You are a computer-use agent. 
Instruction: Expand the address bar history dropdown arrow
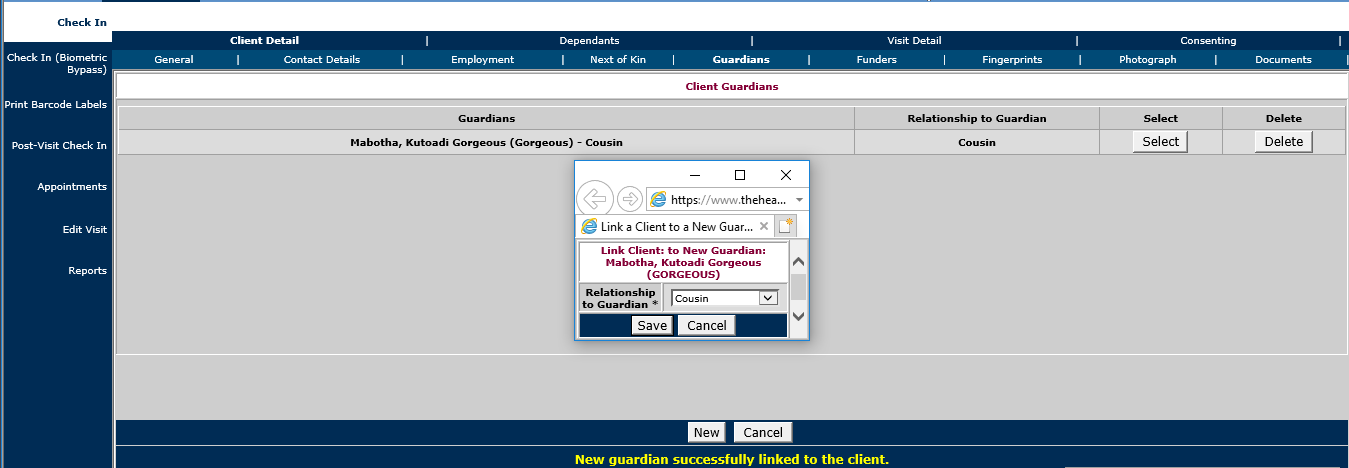[799, 200]
